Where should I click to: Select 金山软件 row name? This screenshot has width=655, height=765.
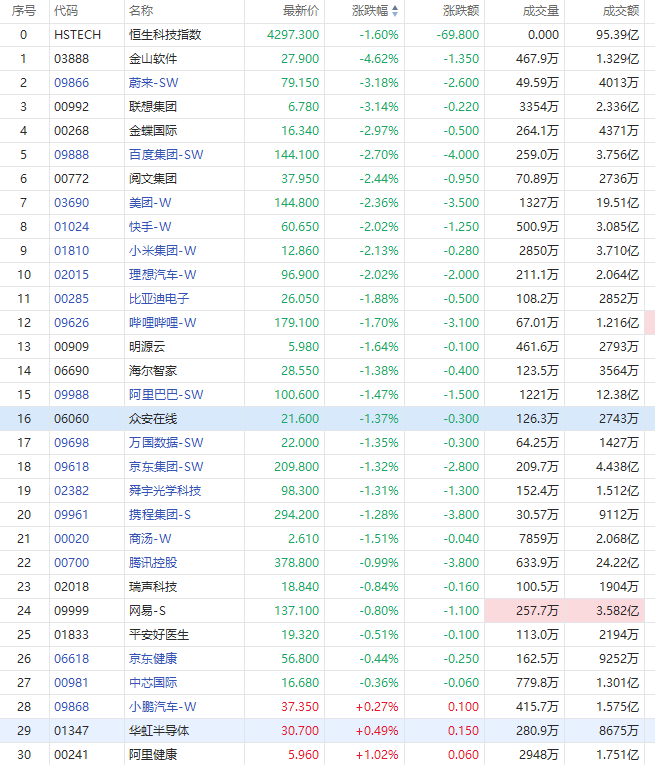click(x=153, y=59)
